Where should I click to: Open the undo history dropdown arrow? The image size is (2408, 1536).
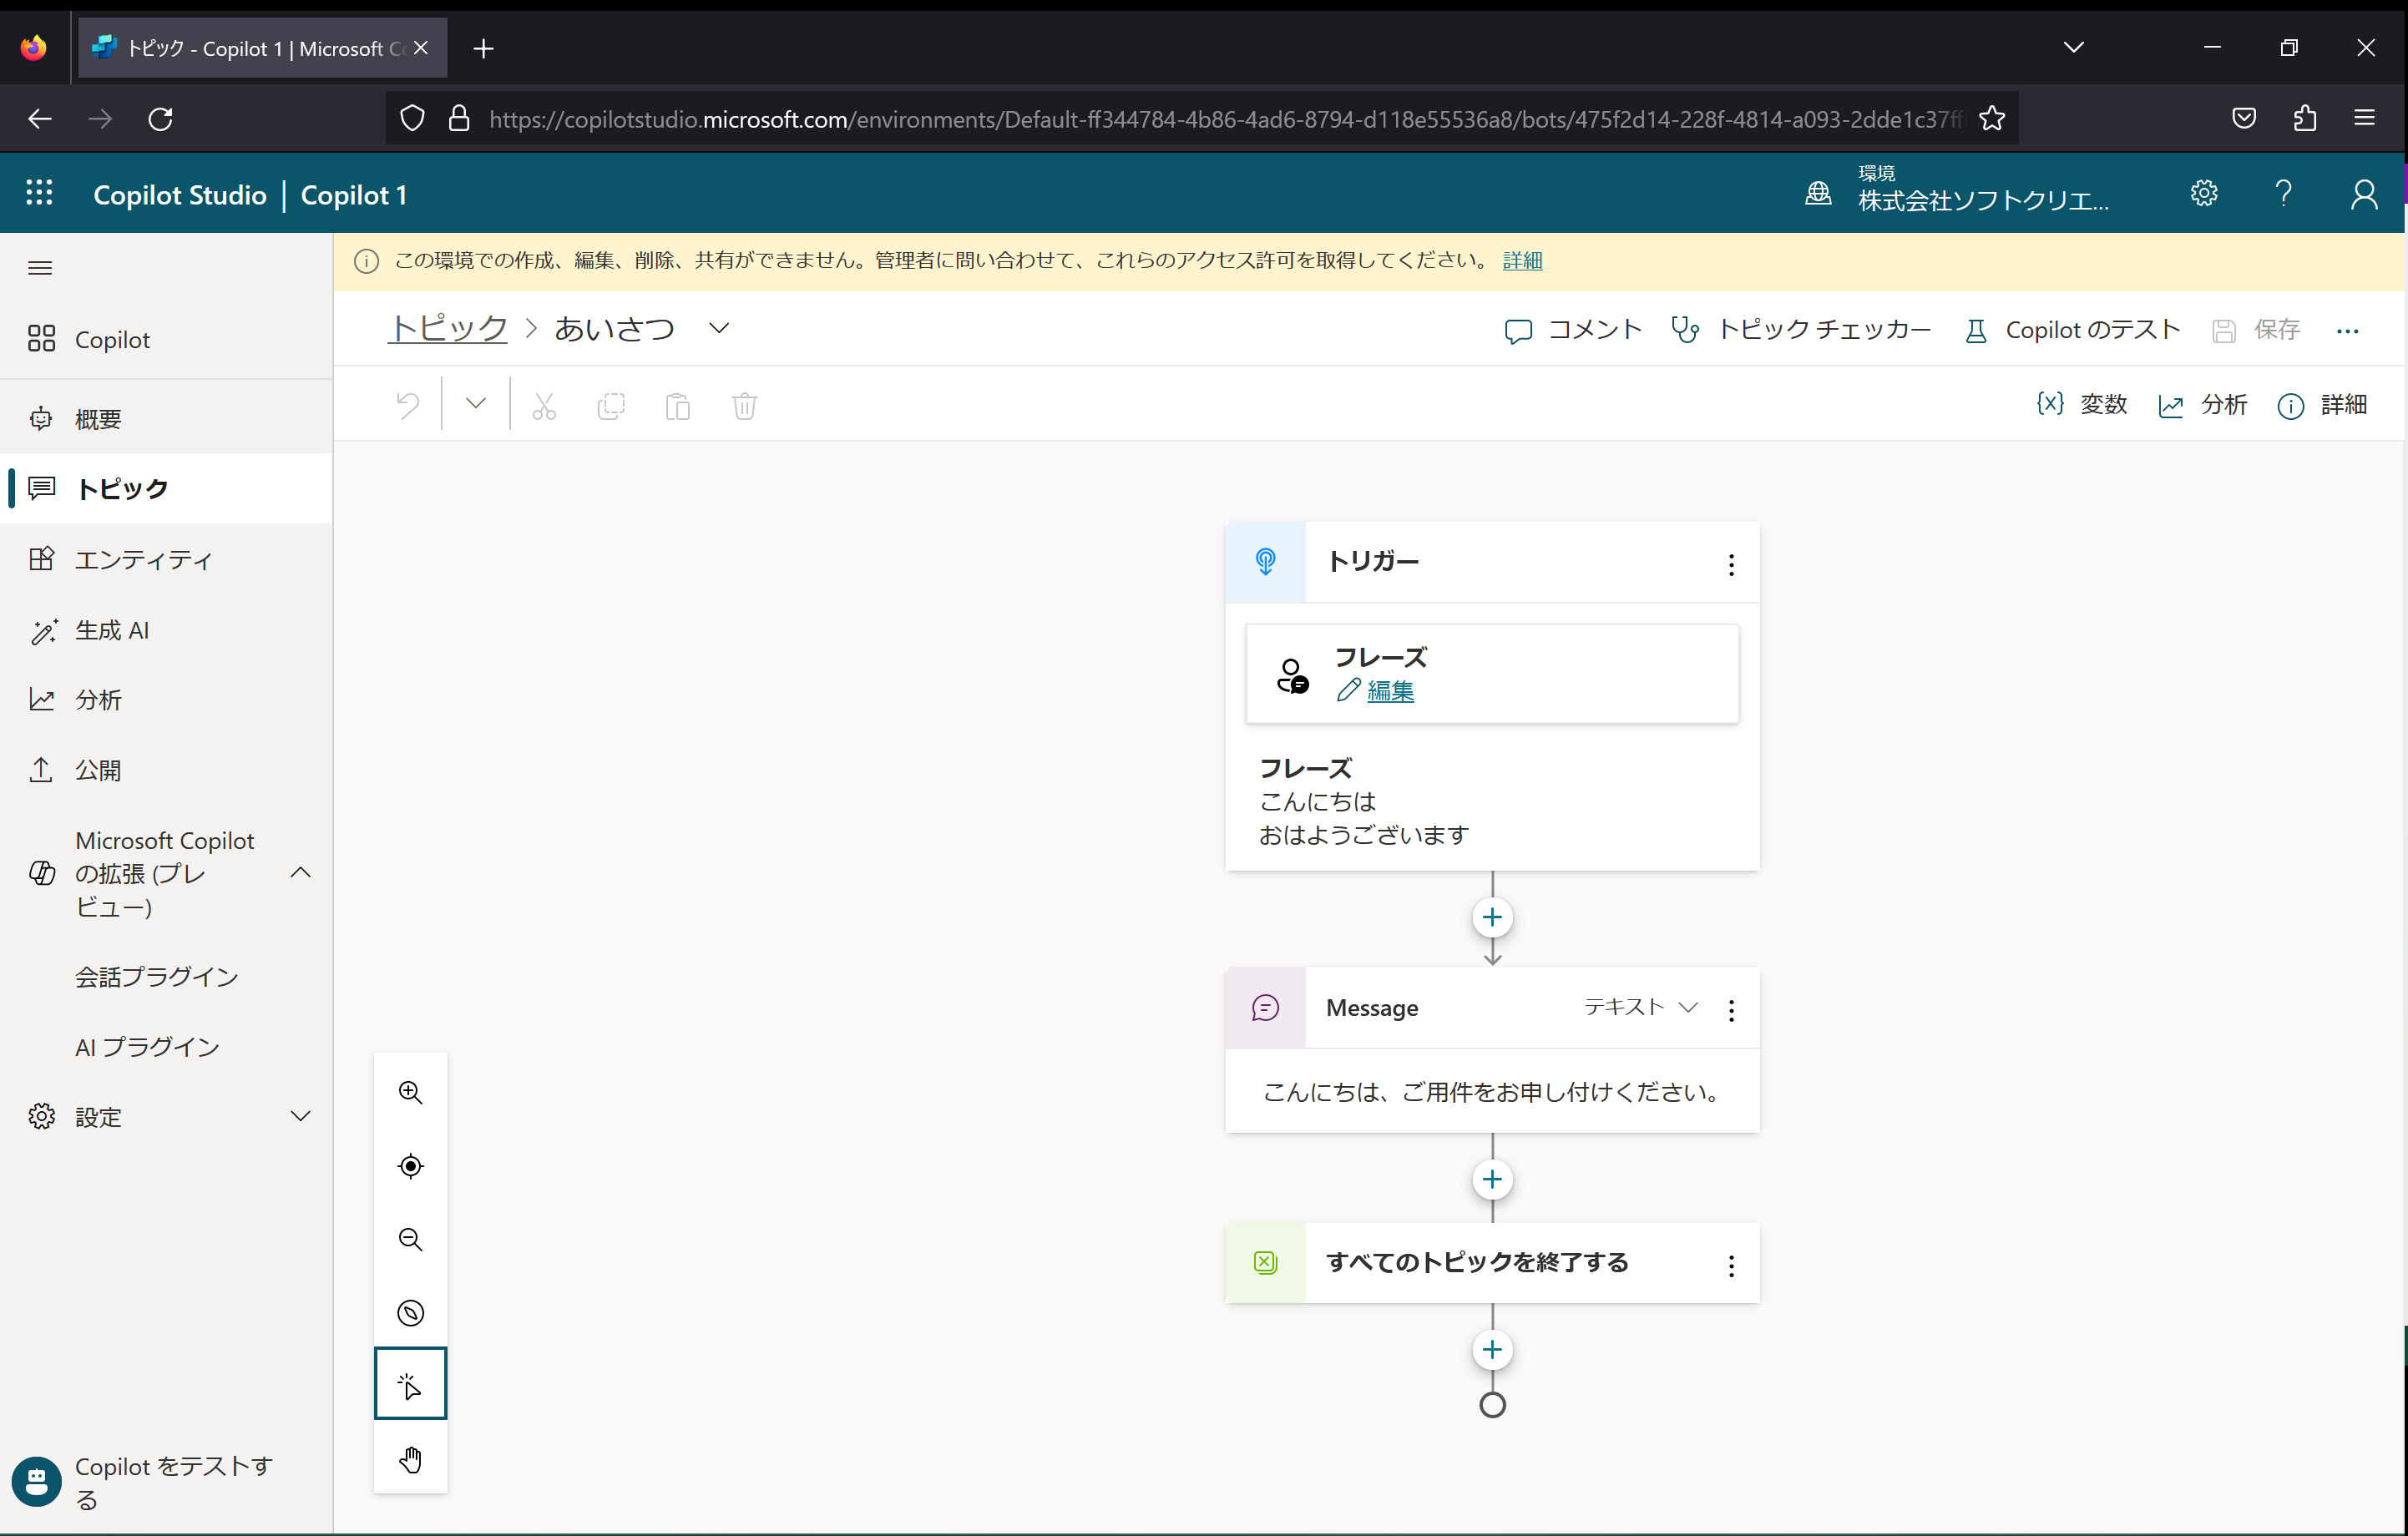point(476,403)
